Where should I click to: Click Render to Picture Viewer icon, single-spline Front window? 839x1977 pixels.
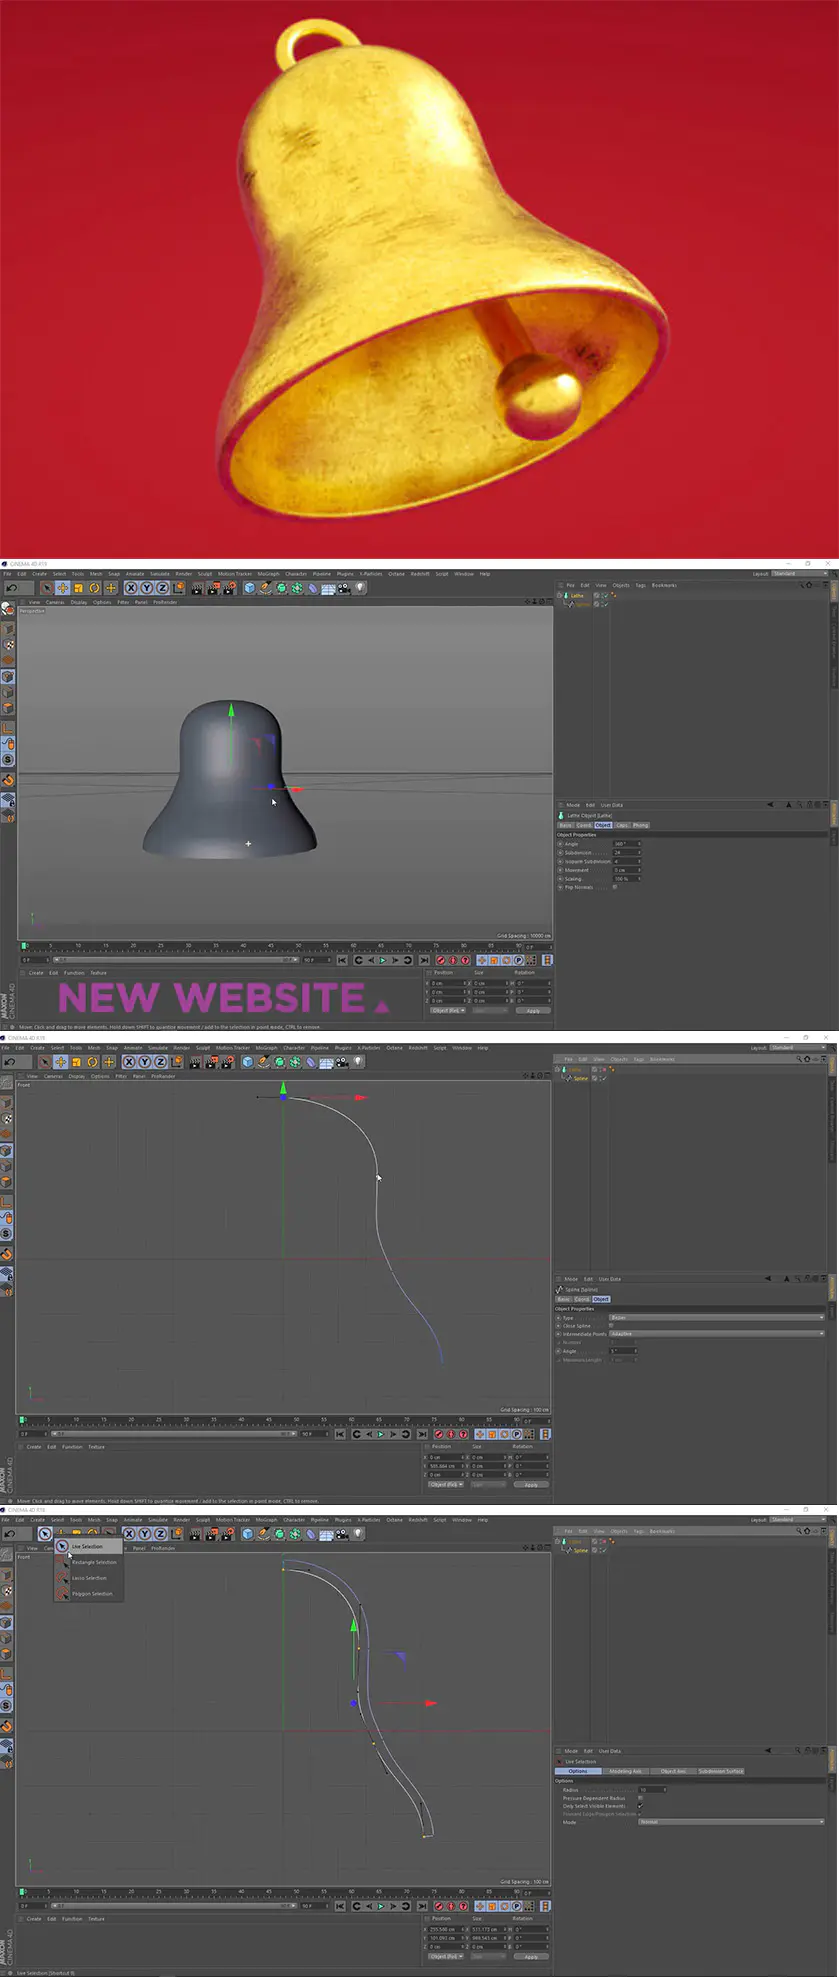click(211, 1062)
